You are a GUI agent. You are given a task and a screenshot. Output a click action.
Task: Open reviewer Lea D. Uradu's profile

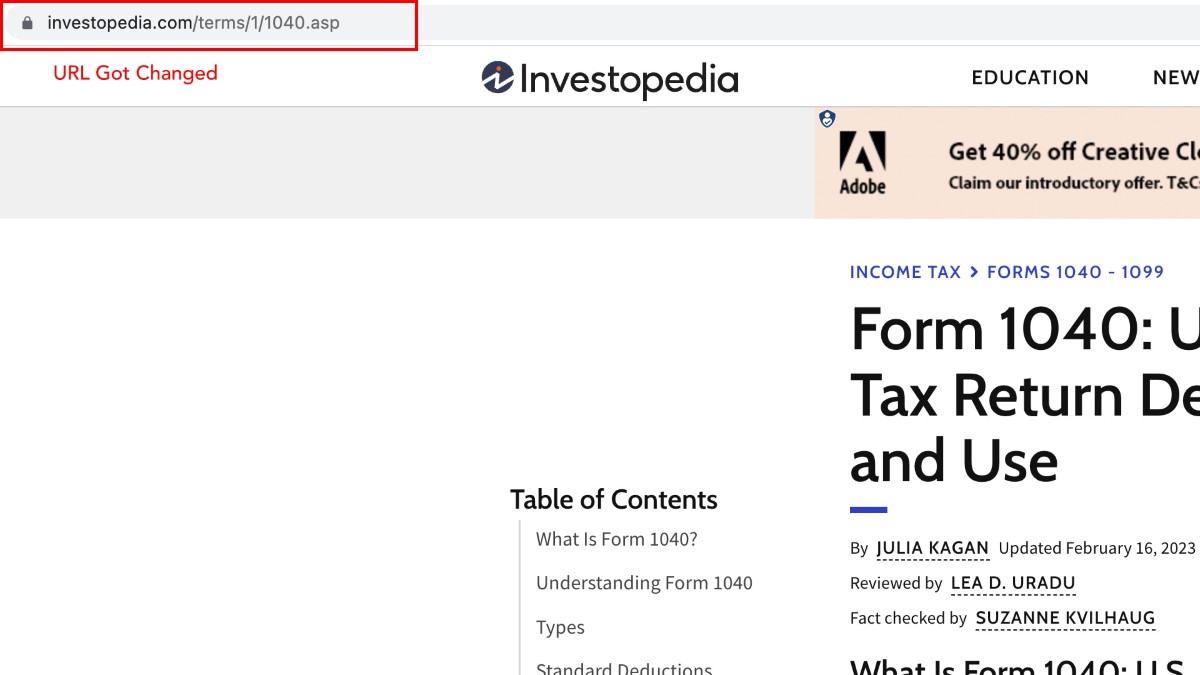click(1013, 583)
